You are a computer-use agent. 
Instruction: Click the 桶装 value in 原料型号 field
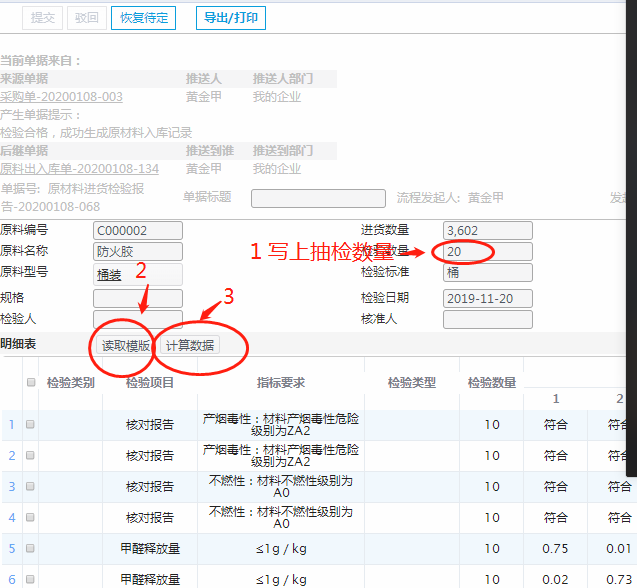tap(110, 275)
